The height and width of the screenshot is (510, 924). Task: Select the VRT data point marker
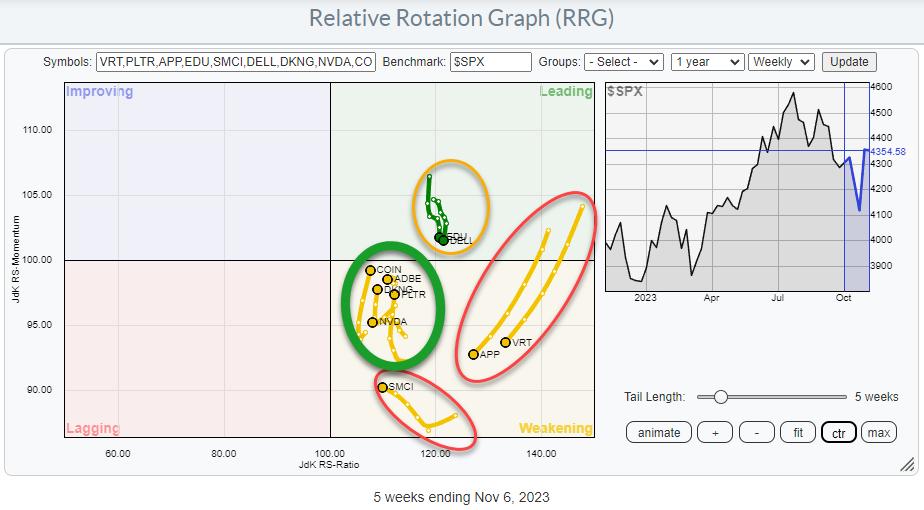(x=505, y=343)
